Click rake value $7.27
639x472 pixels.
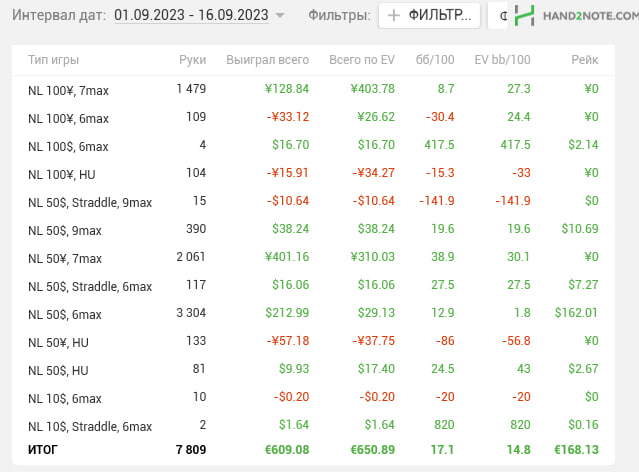(584, 285)
